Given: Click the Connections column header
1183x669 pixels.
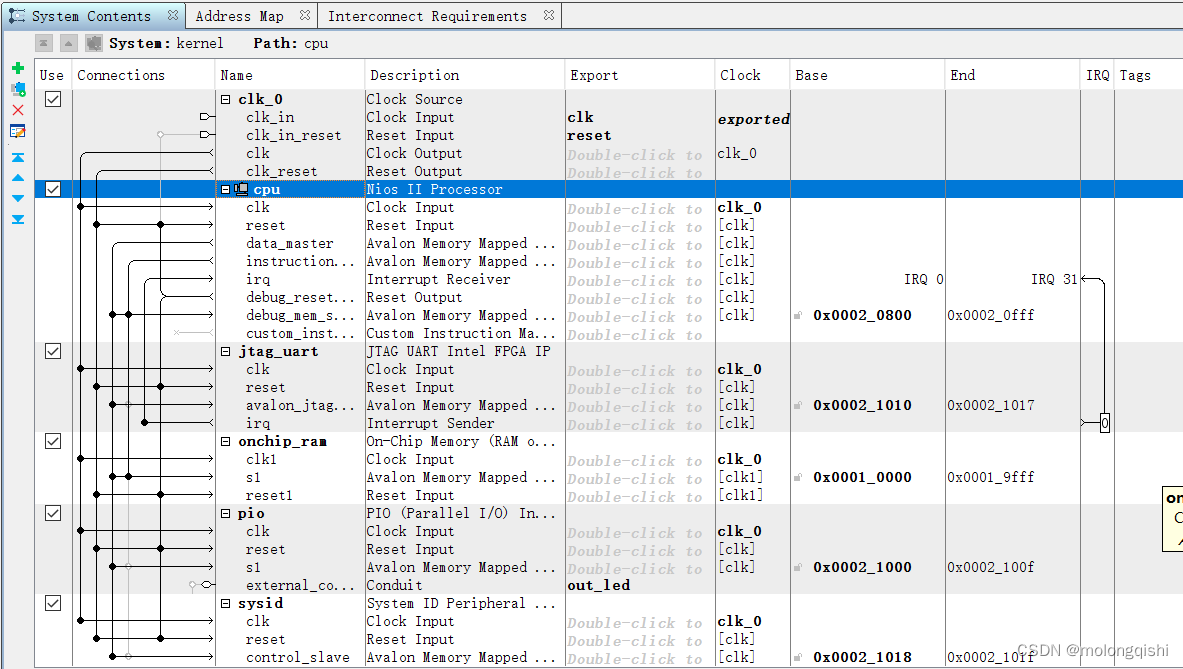Looking at the screenshot, I should click(143, 75).
